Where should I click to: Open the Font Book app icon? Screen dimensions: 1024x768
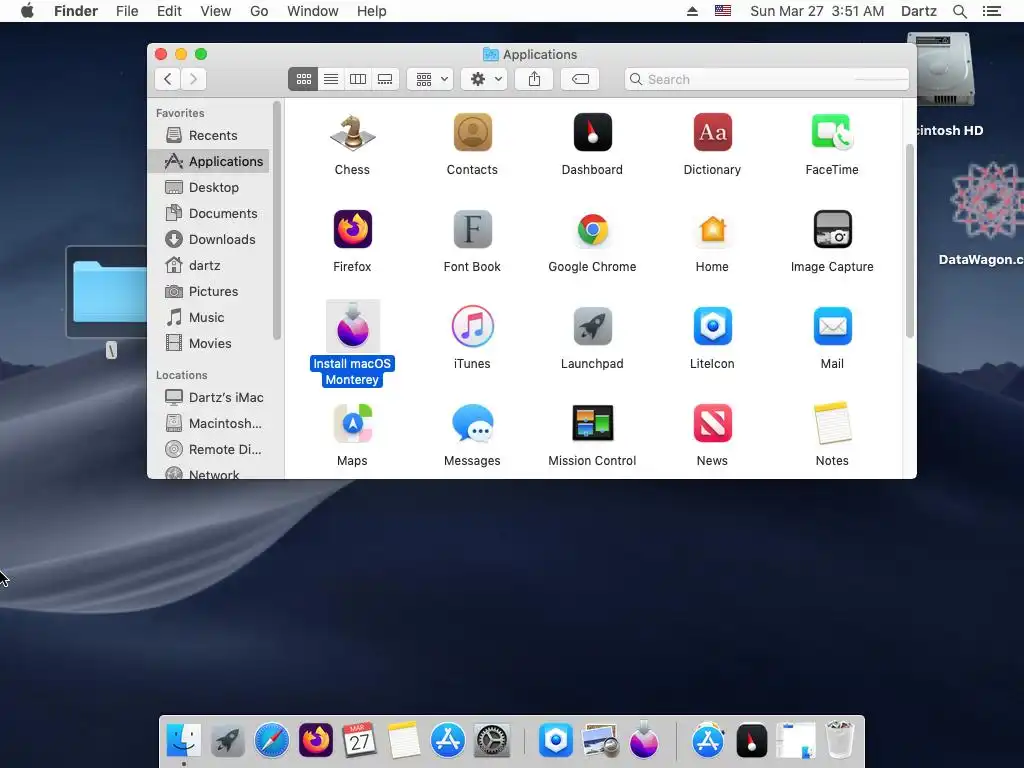pos(472,229)
